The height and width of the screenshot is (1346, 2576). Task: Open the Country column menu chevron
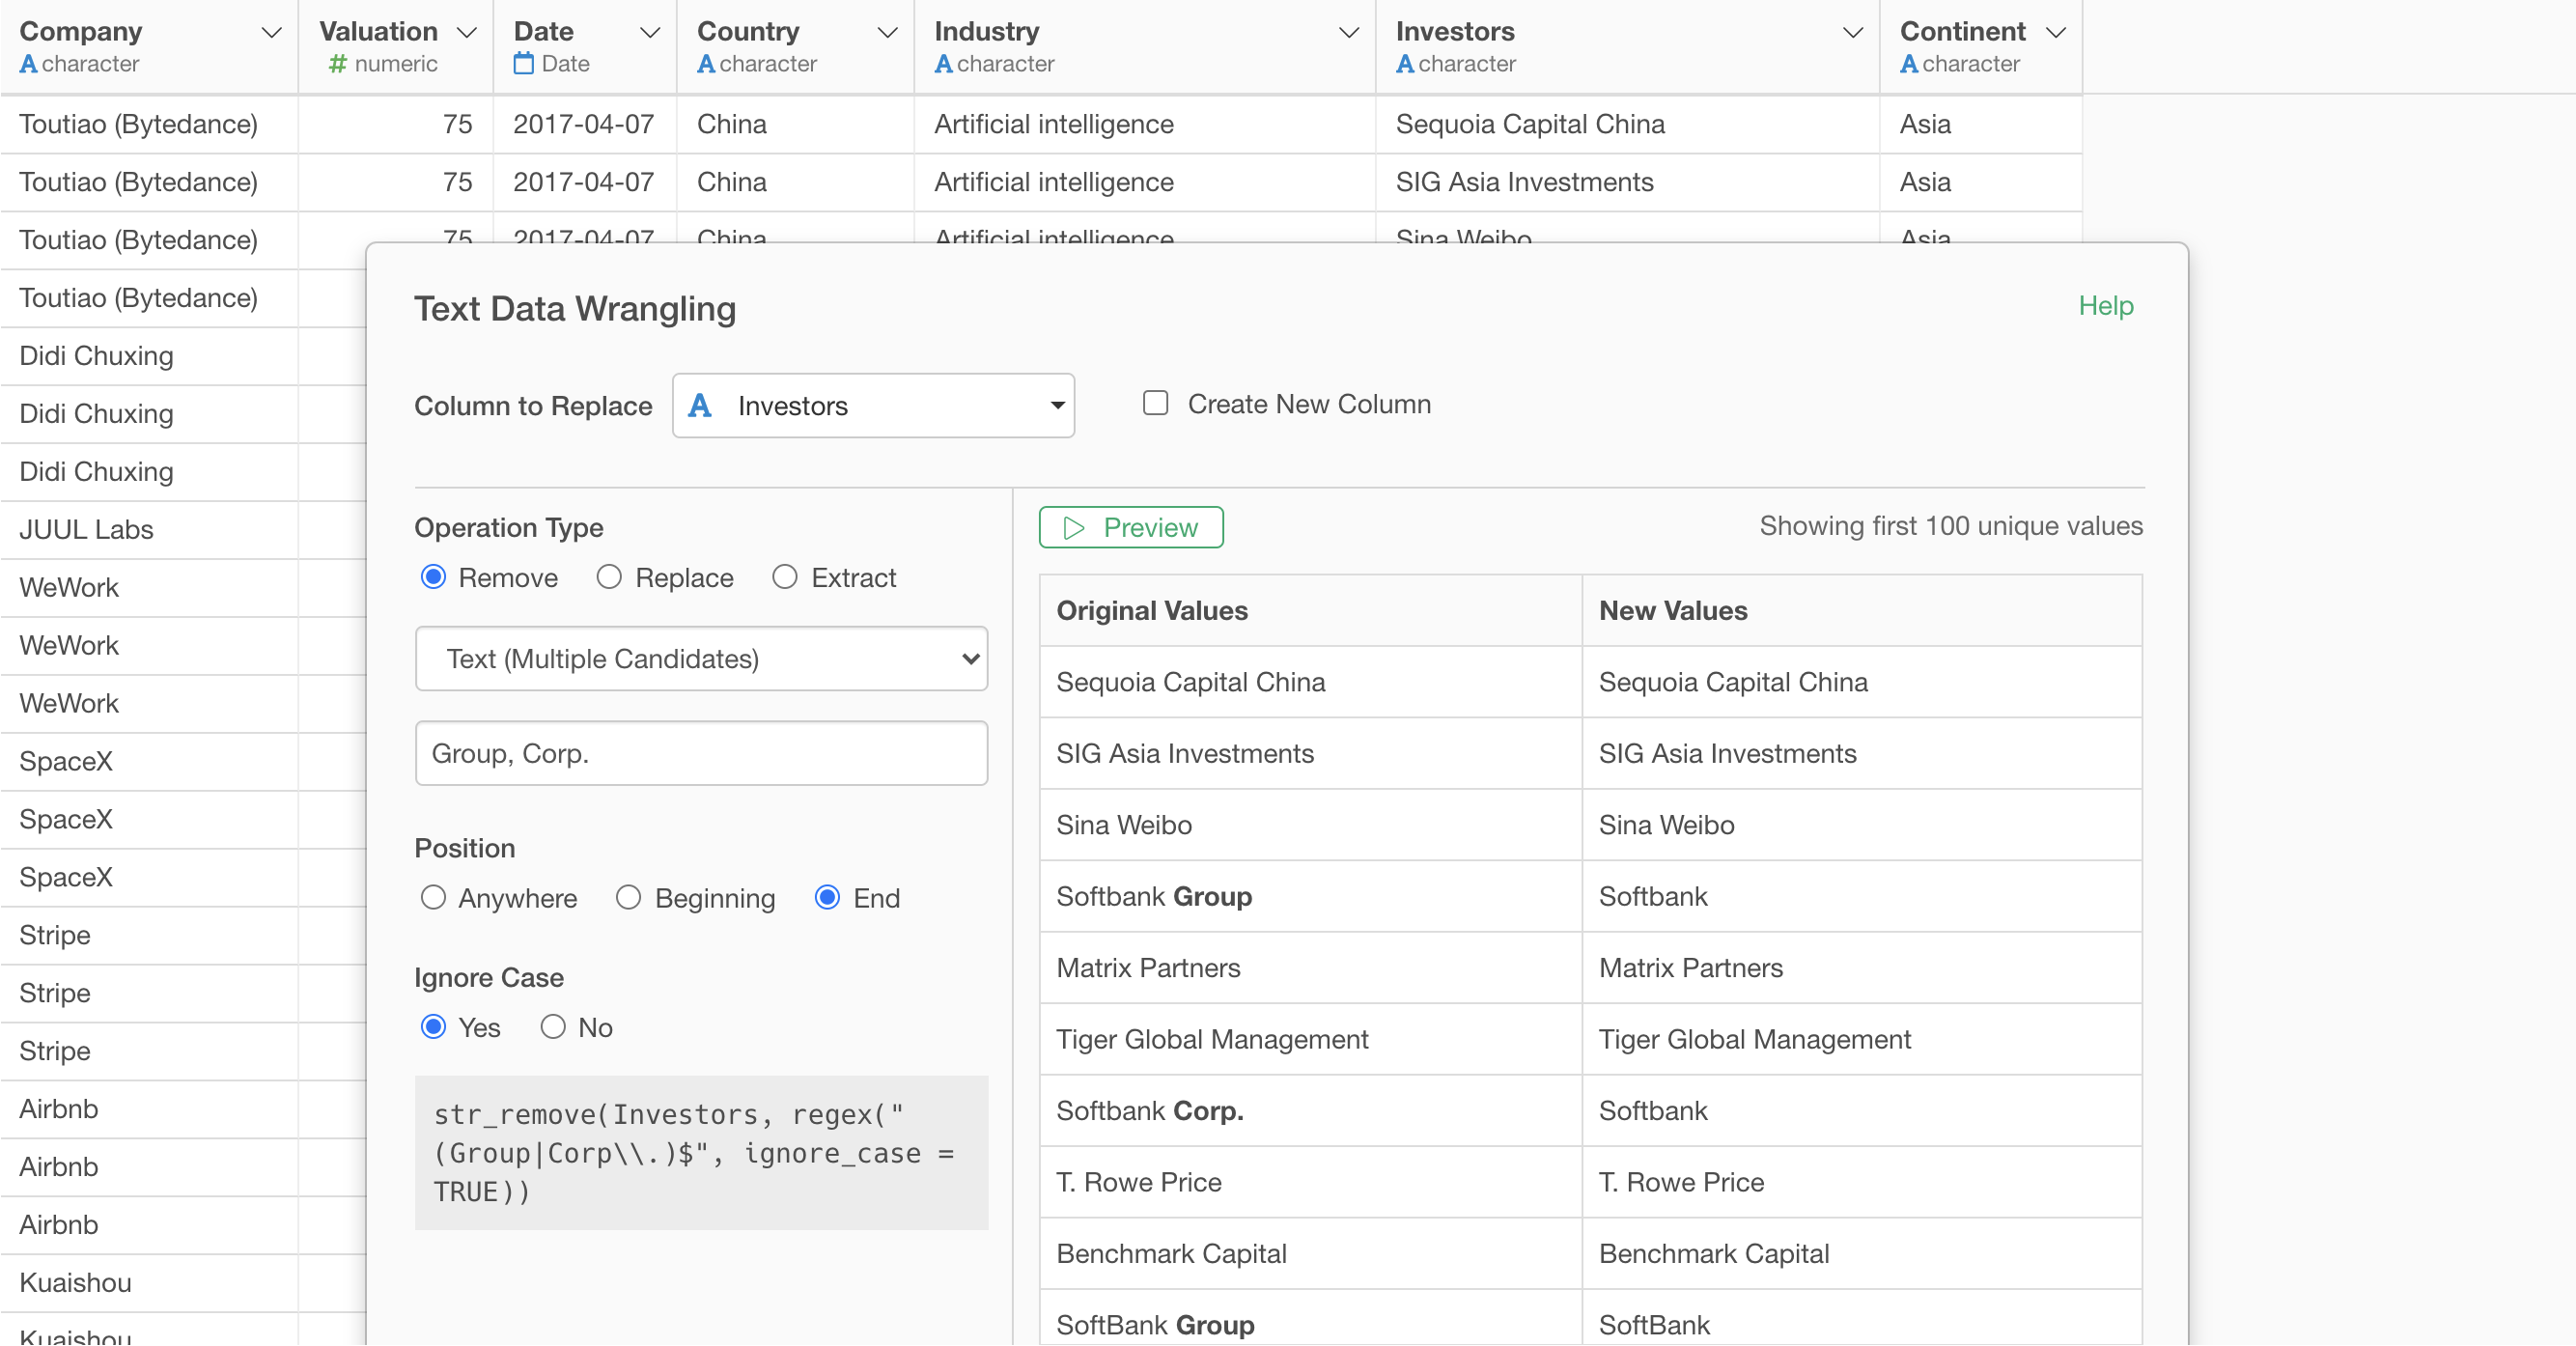tap(887, 33)
